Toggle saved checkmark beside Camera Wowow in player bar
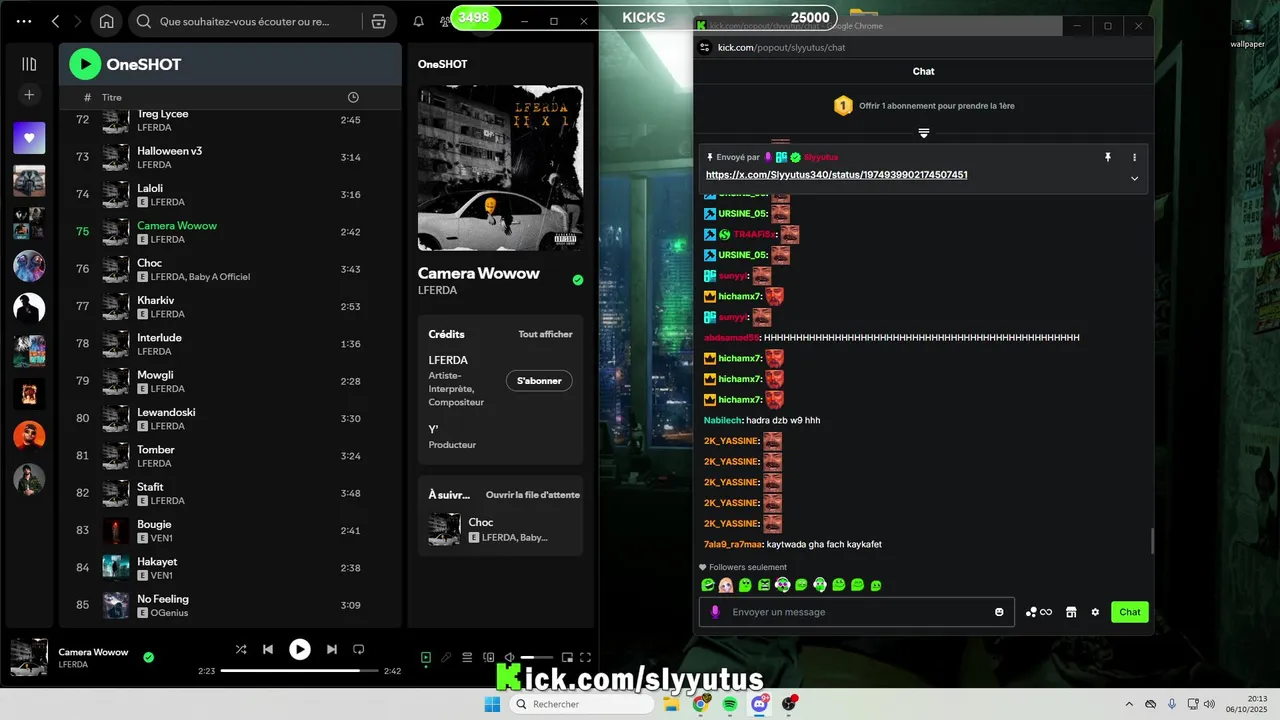Image resolution: width=1280 pixels, height=720 pixels. (x=148, y=657)
